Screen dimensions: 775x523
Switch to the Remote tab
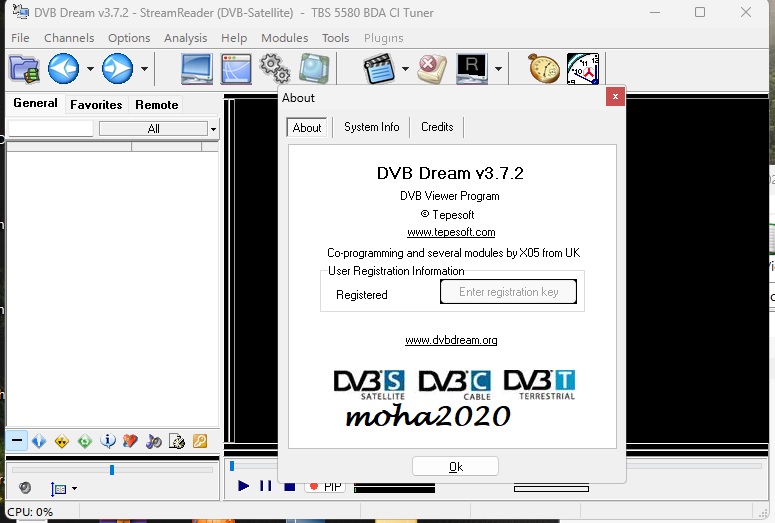point(157,105)
